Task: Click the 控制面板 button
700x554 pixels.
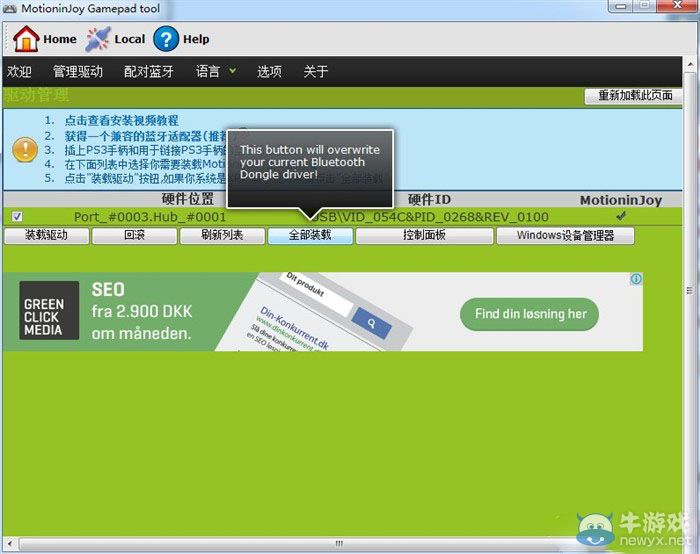Action: pos(425,235)
